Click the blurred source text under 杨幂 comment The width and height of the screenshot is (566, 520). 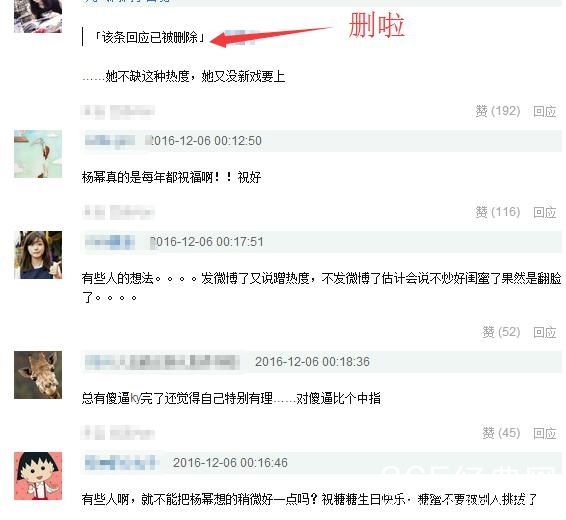point(118,212)
